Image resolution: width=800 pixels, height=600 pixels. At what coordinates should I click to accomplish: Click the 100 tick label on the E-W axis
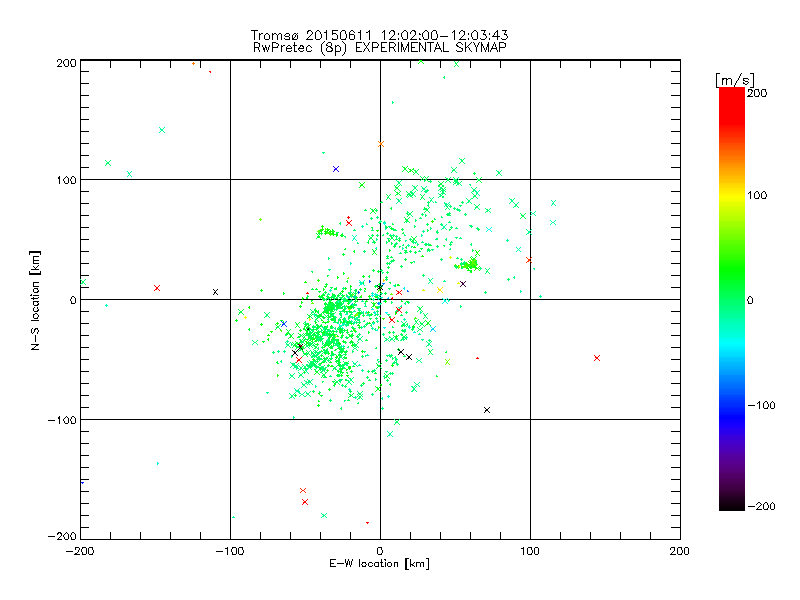(x=530, y=551)
